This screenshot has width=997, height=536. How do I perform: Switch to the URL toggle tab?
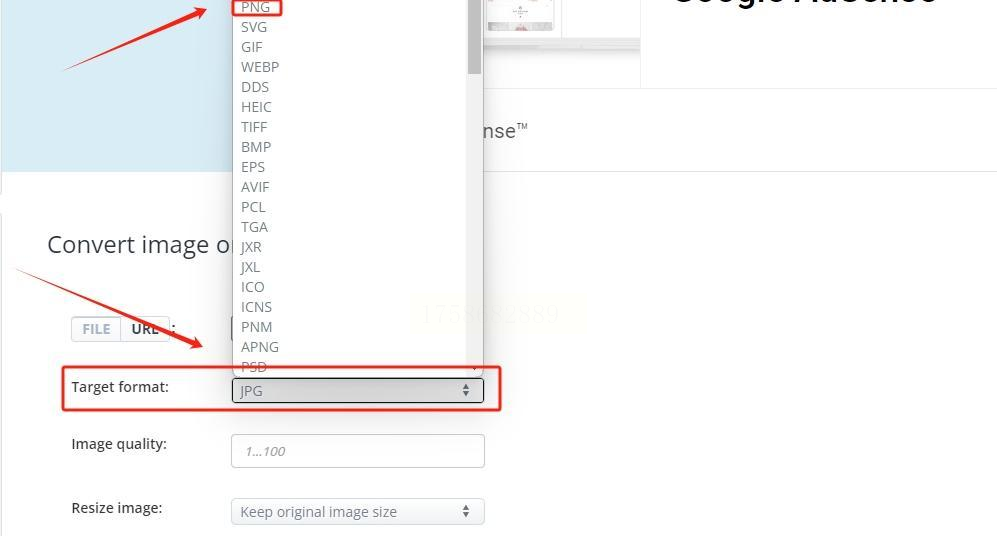(145, 329)
